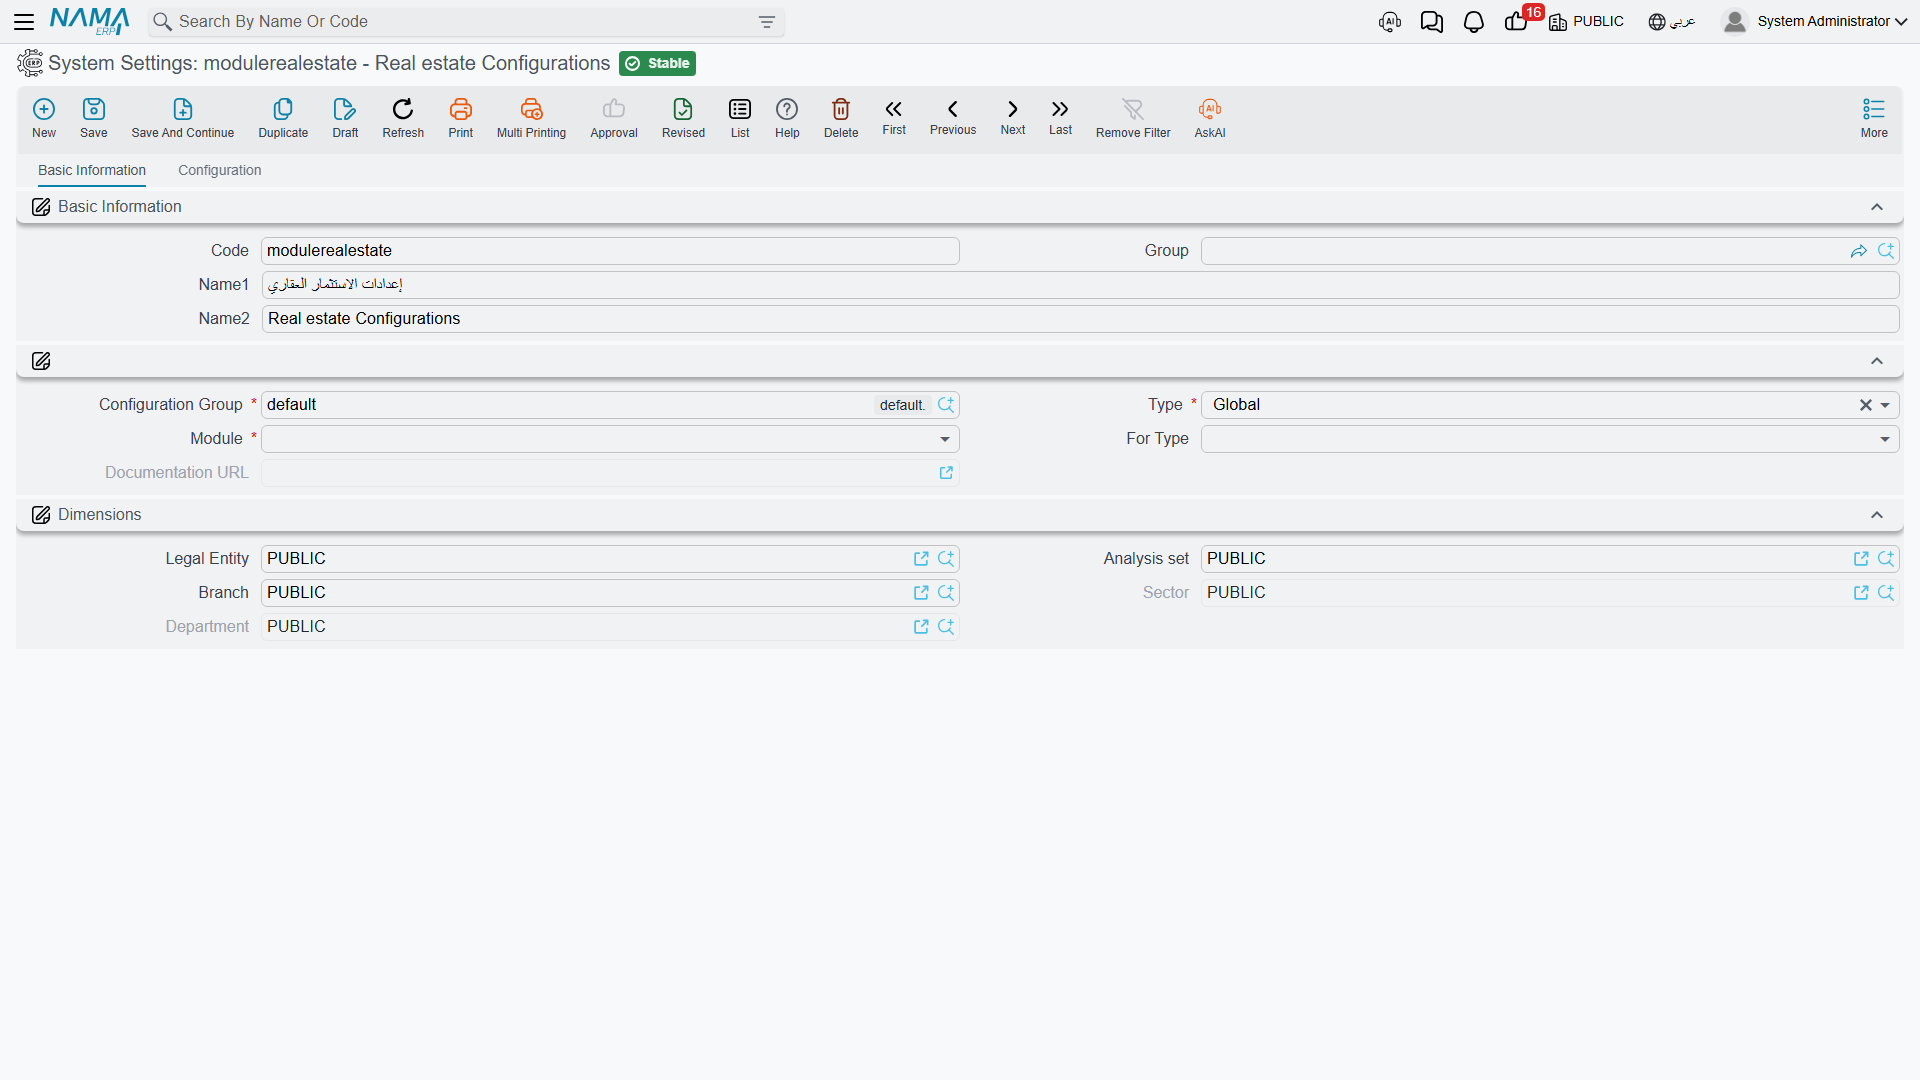Screen dimensions: 1920x1080
Task: Open the System Administrator user menu
Action: point(1815,21)
